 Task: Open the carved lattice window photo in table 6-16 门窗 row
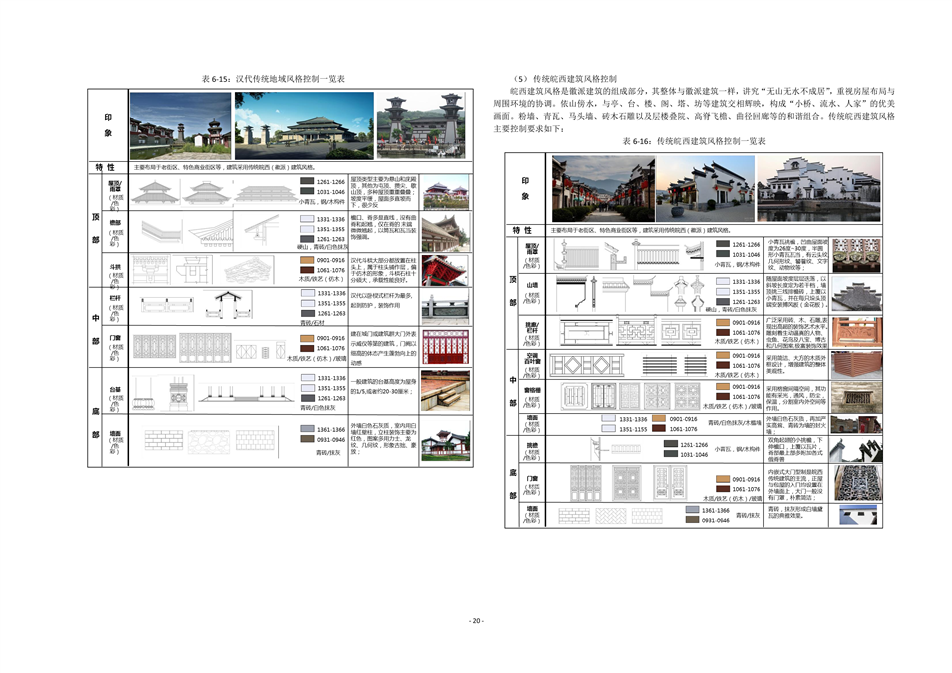point(856,484)
